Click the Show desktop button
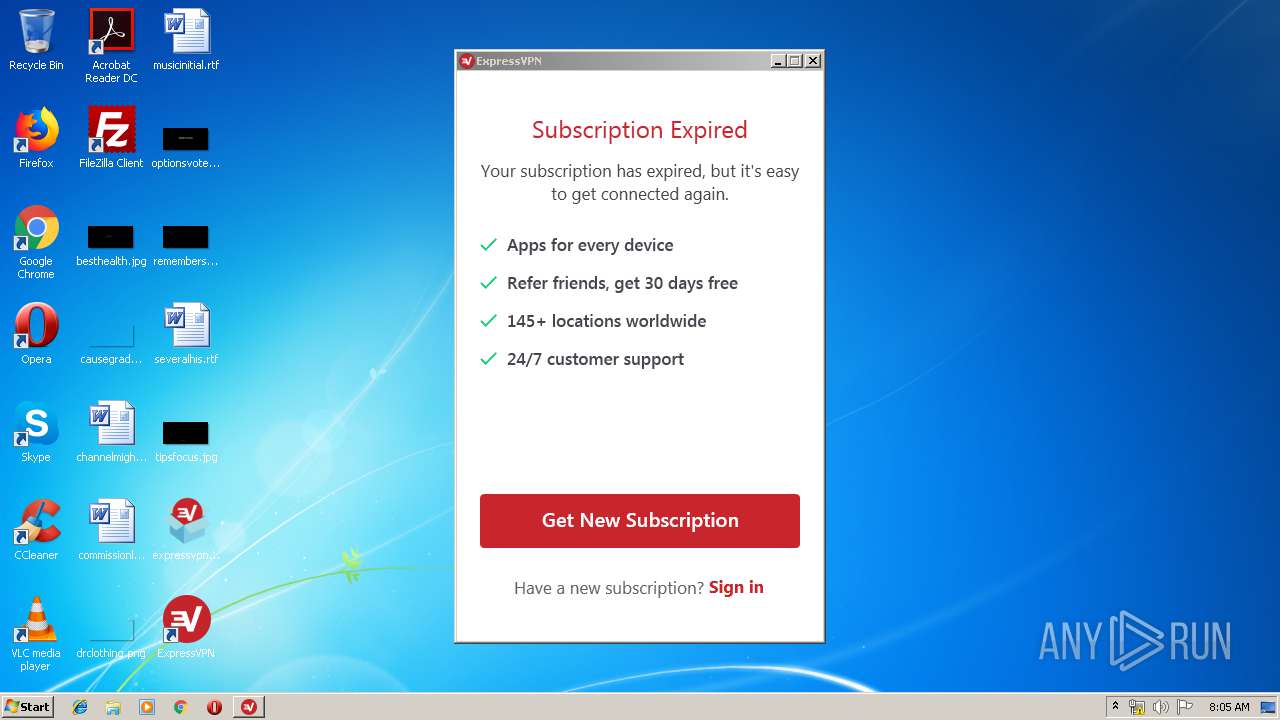This screenshot has width=1280, height=720. tap(1268, 707)
